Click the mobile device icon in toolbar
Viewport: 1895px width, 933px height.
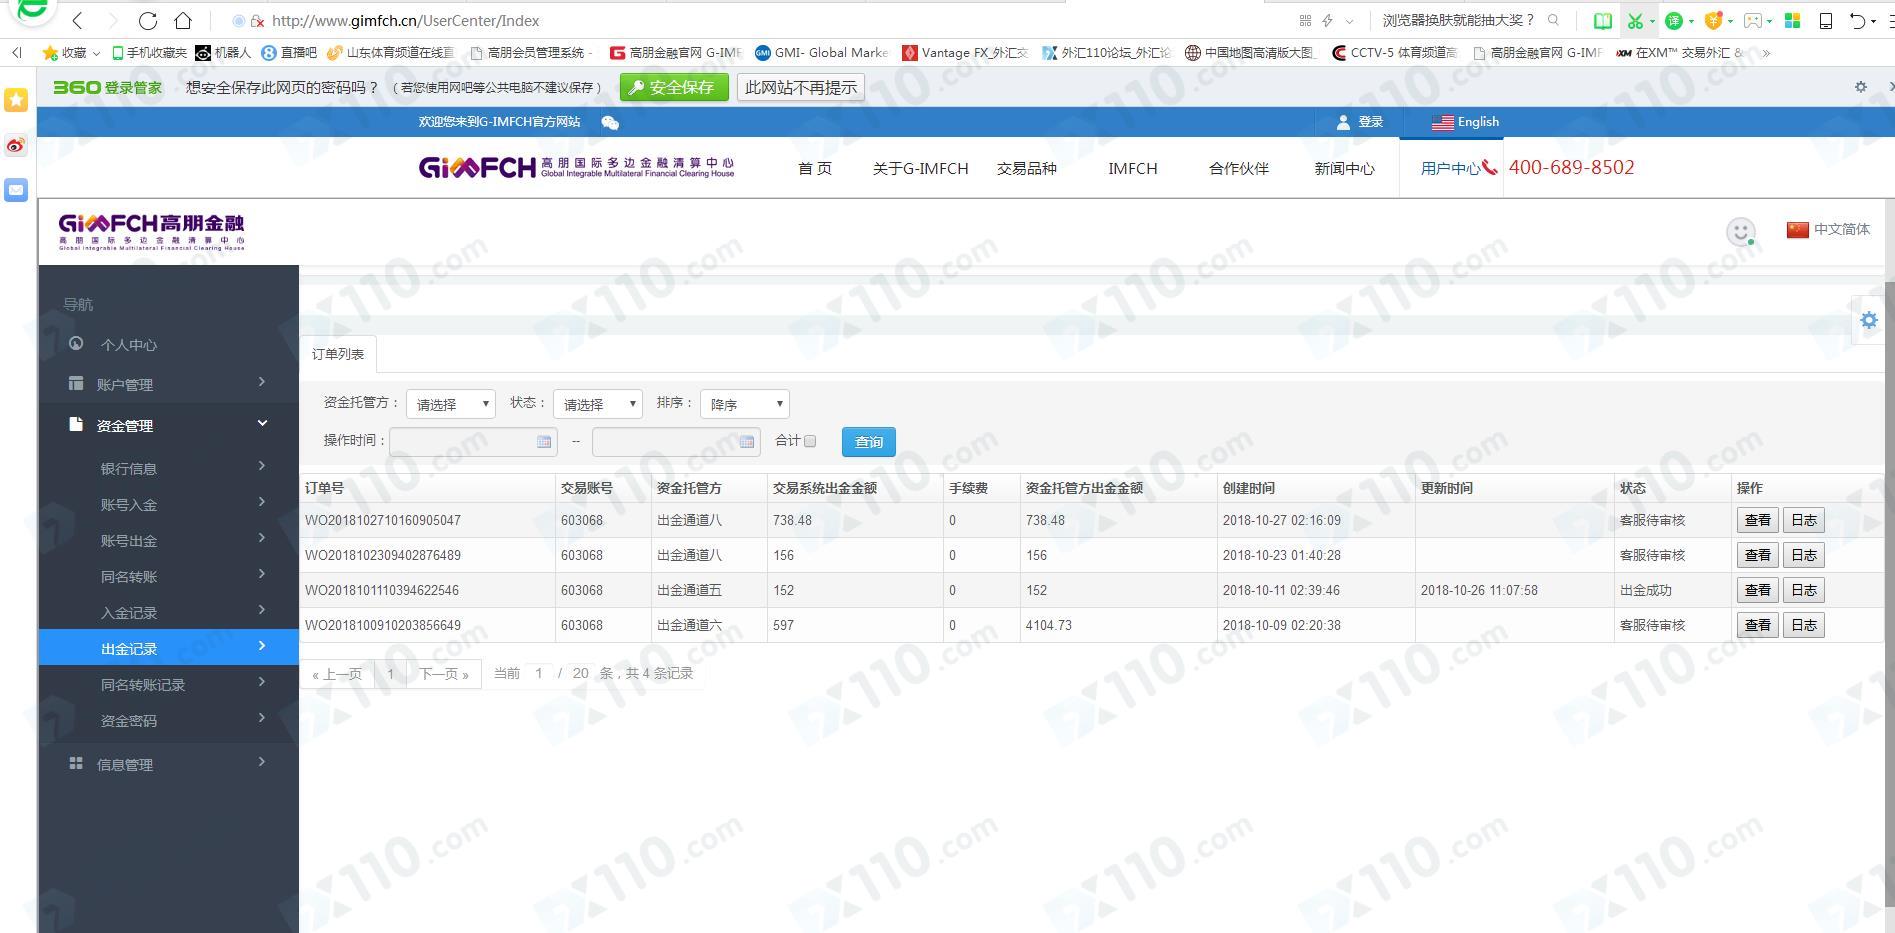pos(1825,20)
